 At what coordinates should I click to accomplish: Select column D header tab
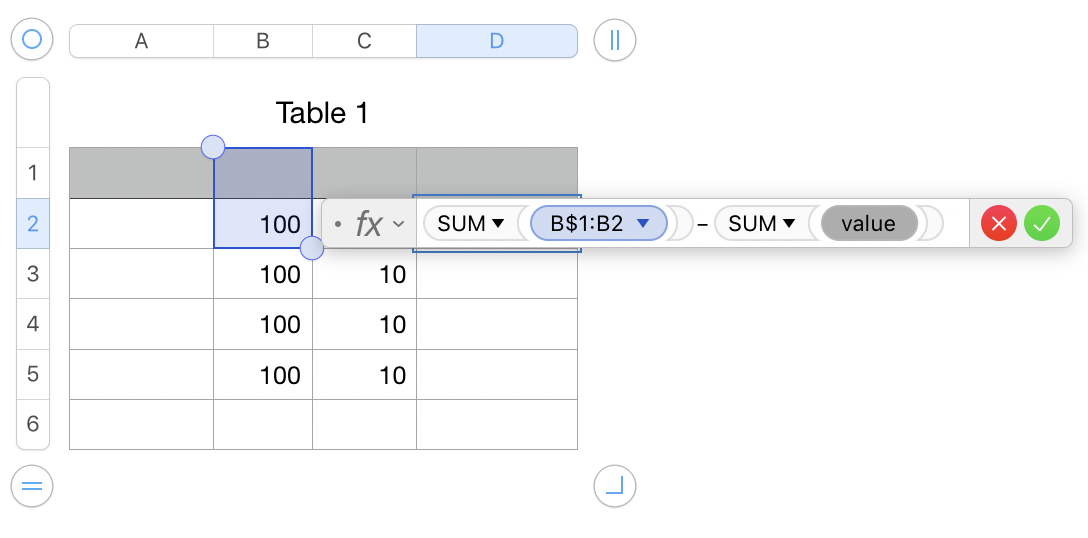pyautogui.click(x=496, y=41)
